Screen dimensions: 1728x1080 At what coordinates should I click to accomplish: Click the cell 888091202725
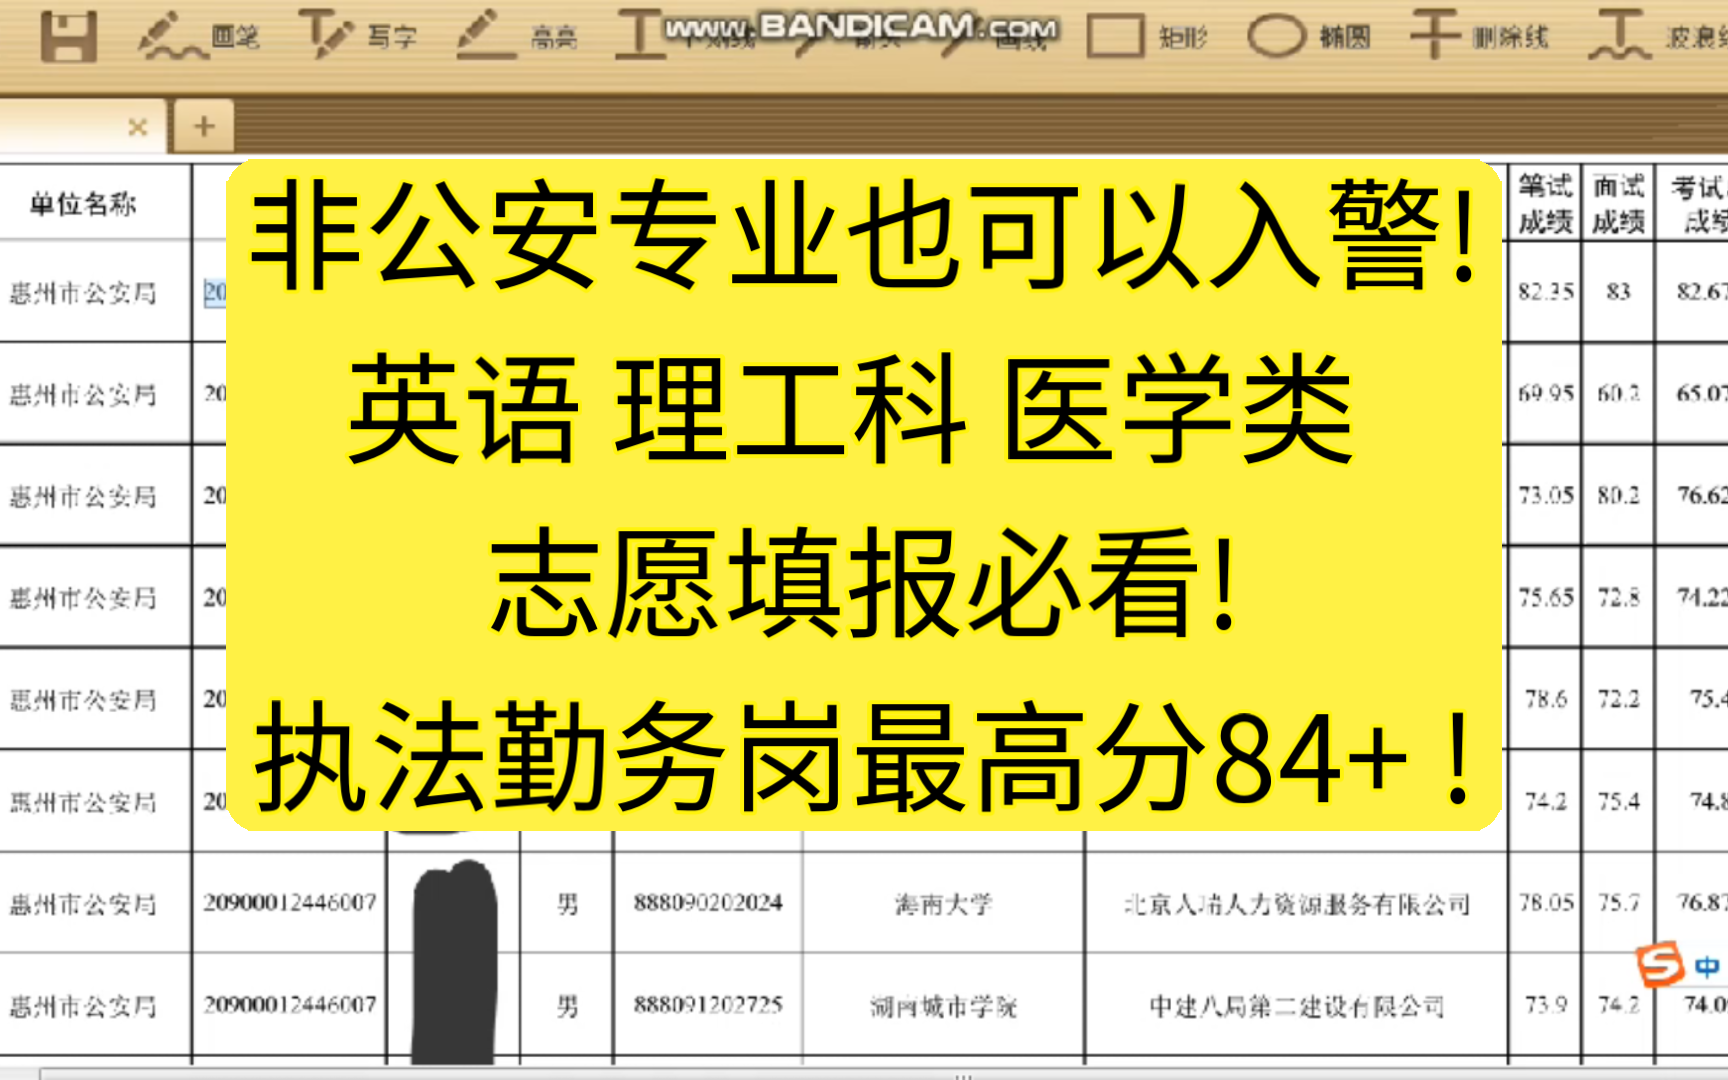[708, 1004]
